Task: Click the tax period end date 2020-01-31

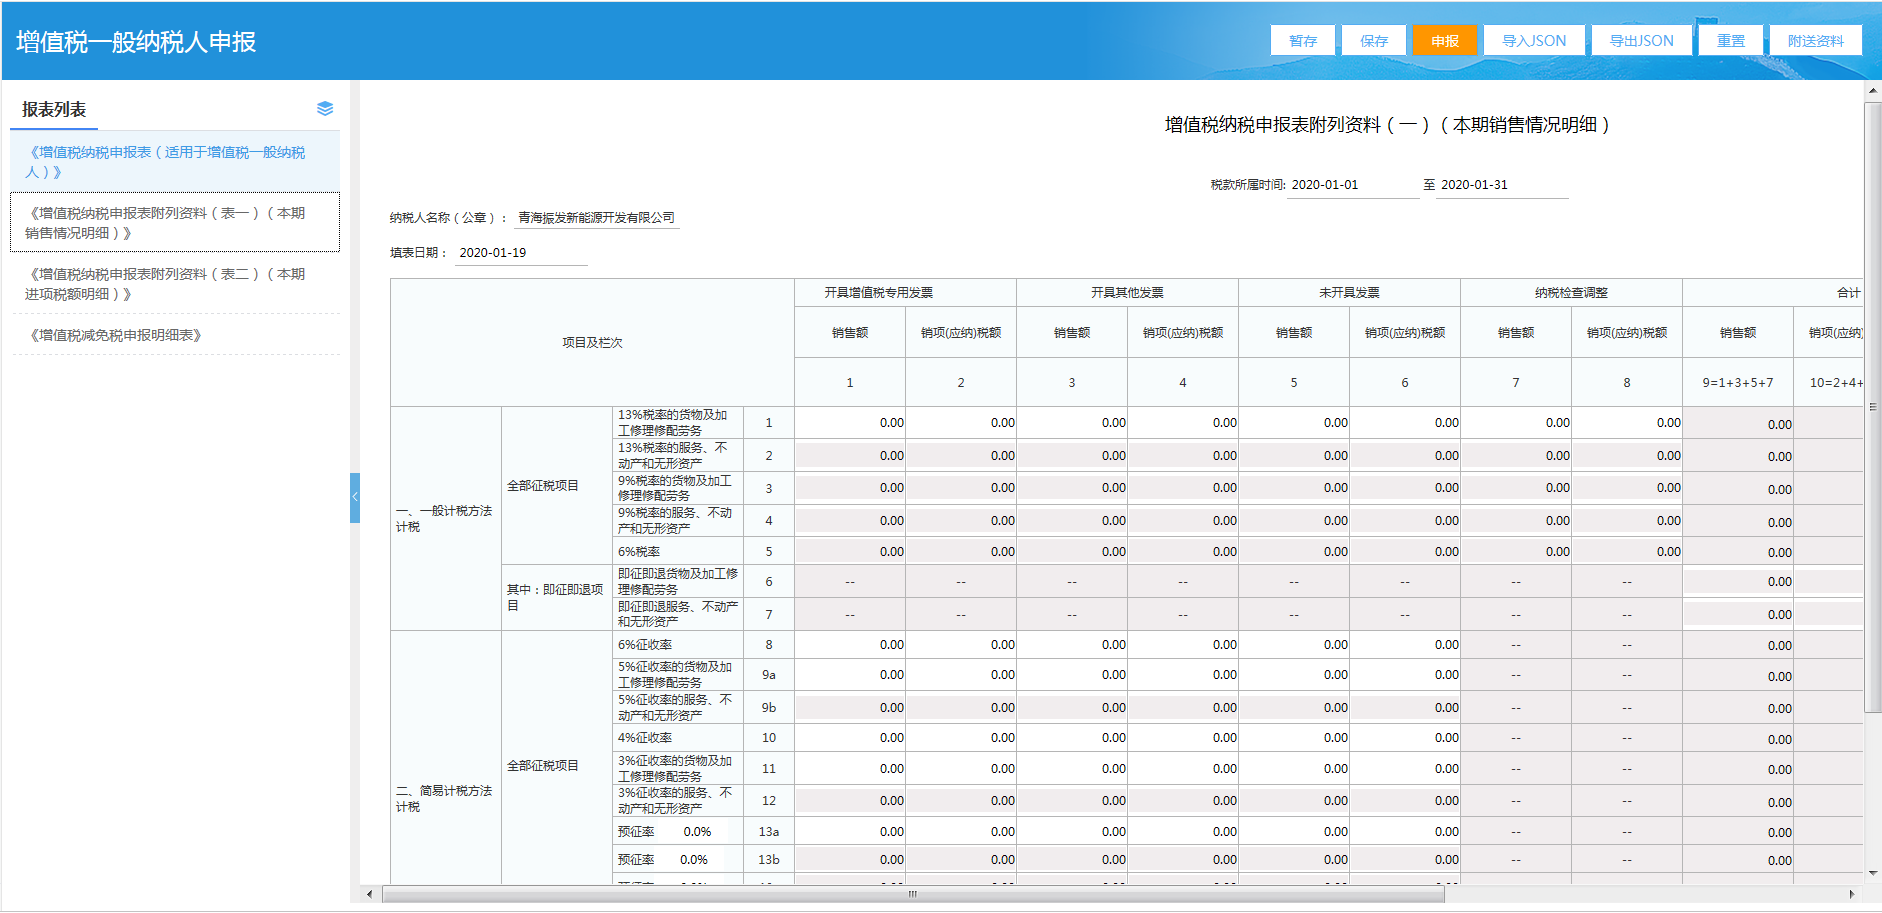Action: 1502,185
